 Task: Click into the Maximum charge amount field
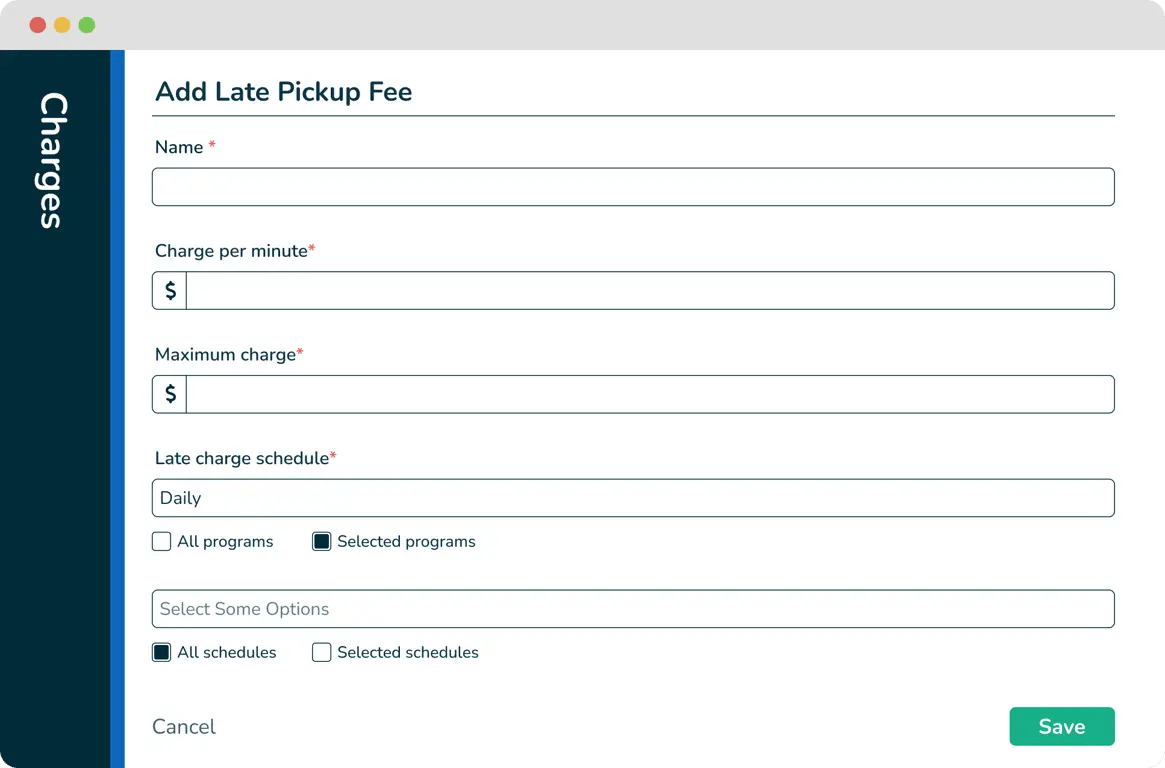(x=650, y=395)
